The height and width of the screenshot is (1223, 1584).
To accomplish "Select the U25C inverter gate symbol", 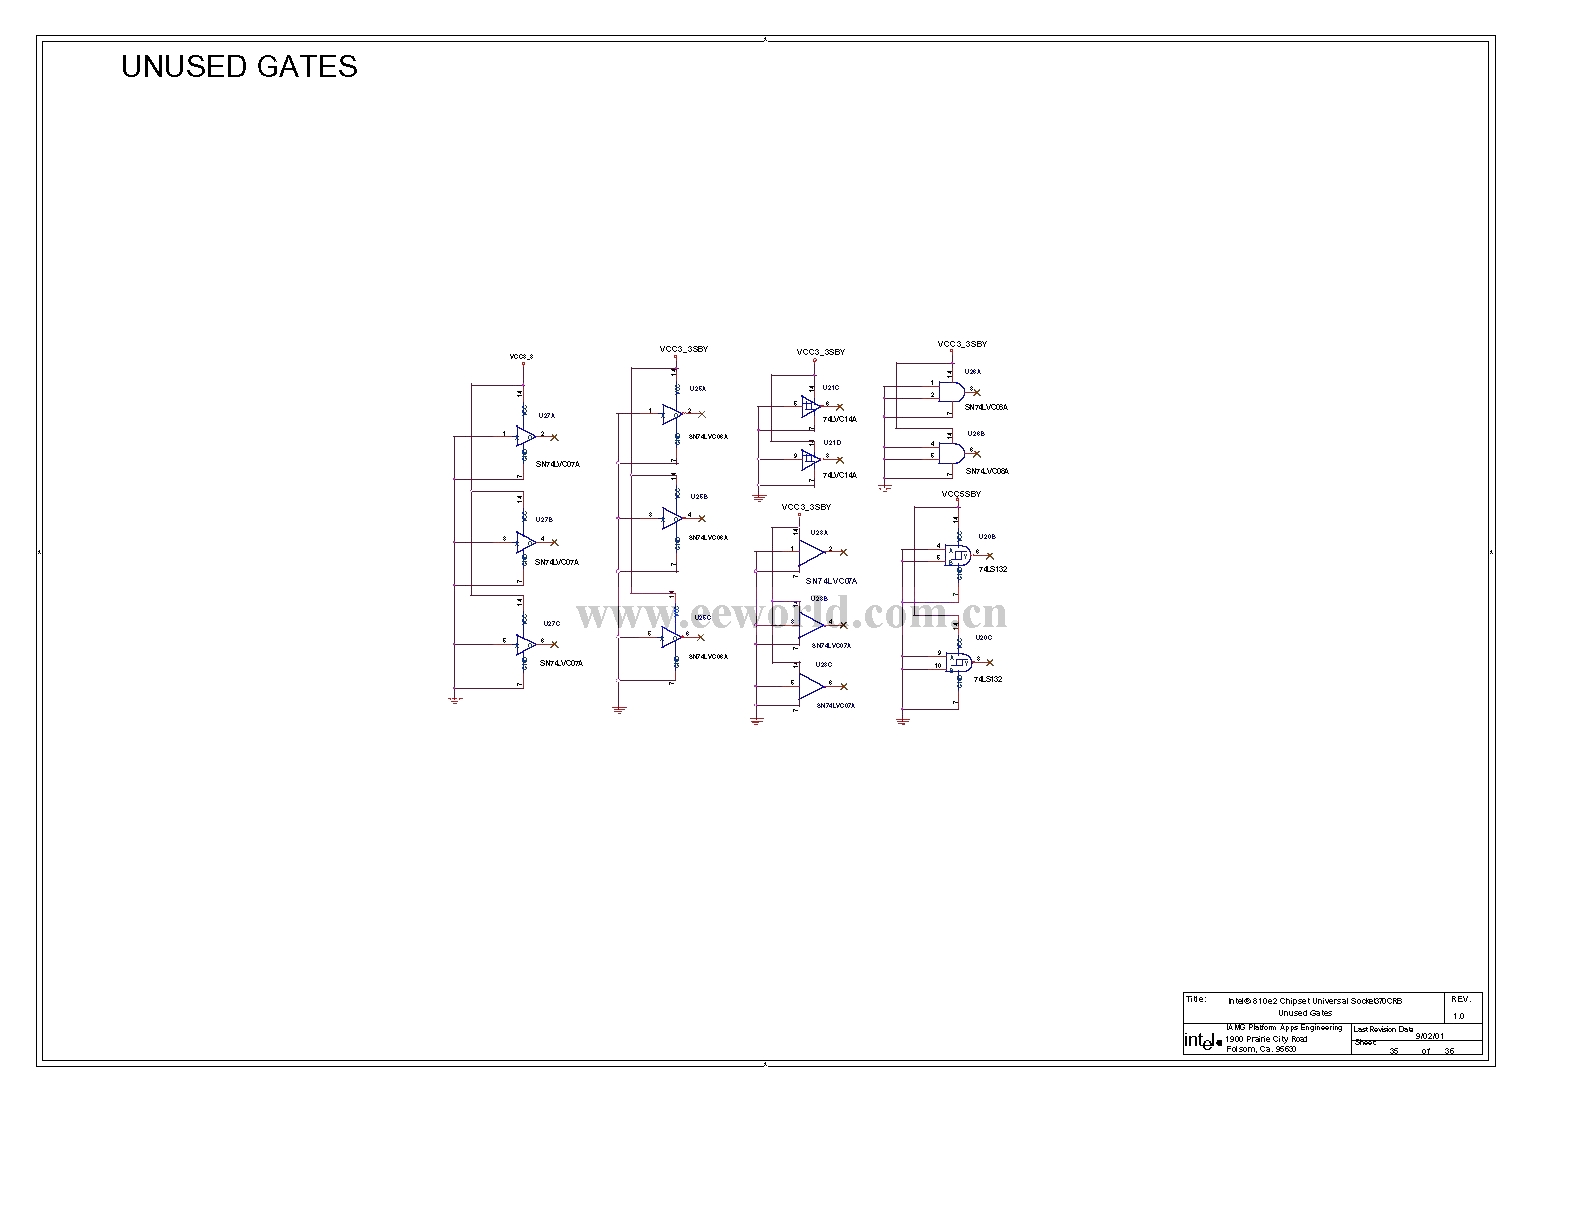I will 672,635.
